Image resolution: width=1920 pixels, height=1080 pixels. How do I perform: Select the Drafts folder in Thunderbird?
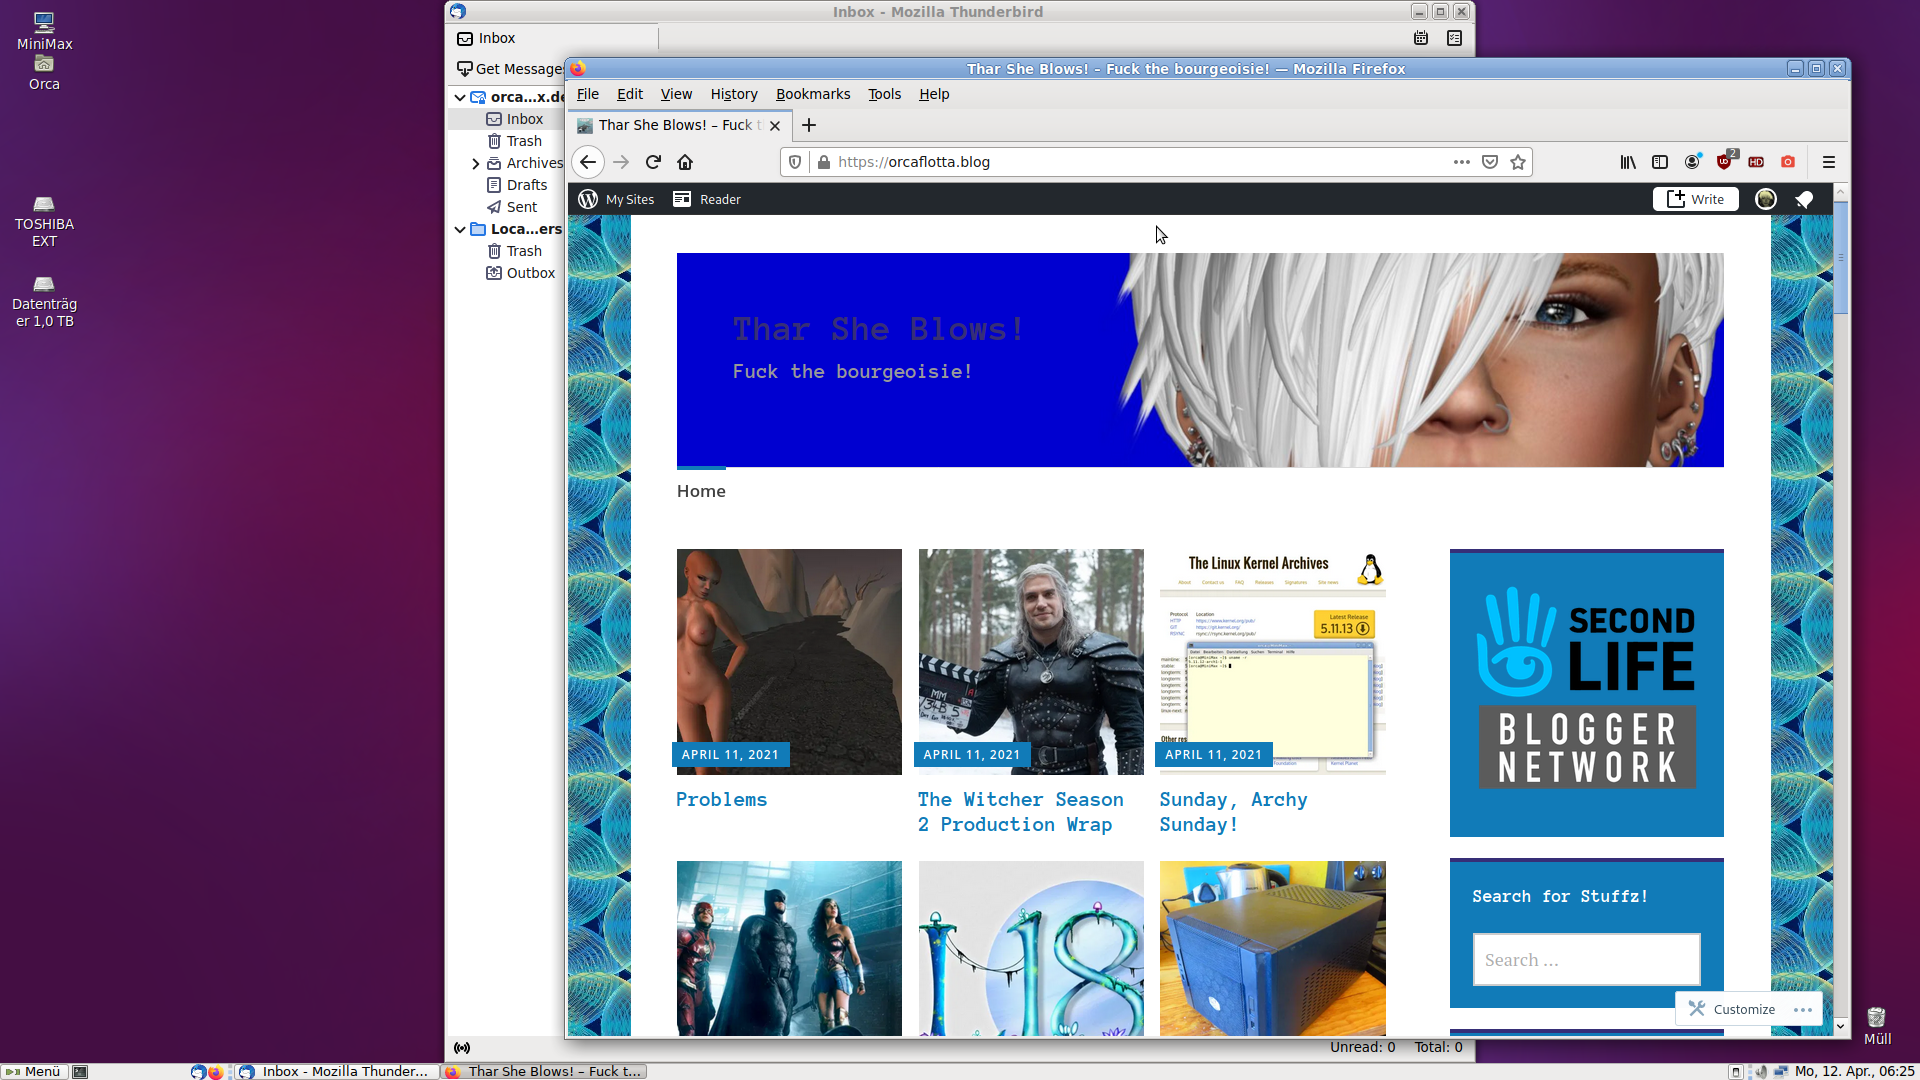517,185
